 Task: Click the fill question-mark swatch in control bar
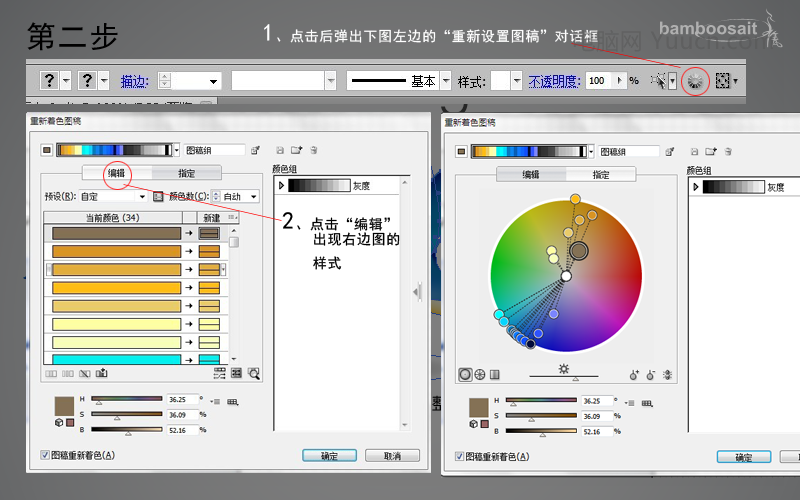[49, 81]
